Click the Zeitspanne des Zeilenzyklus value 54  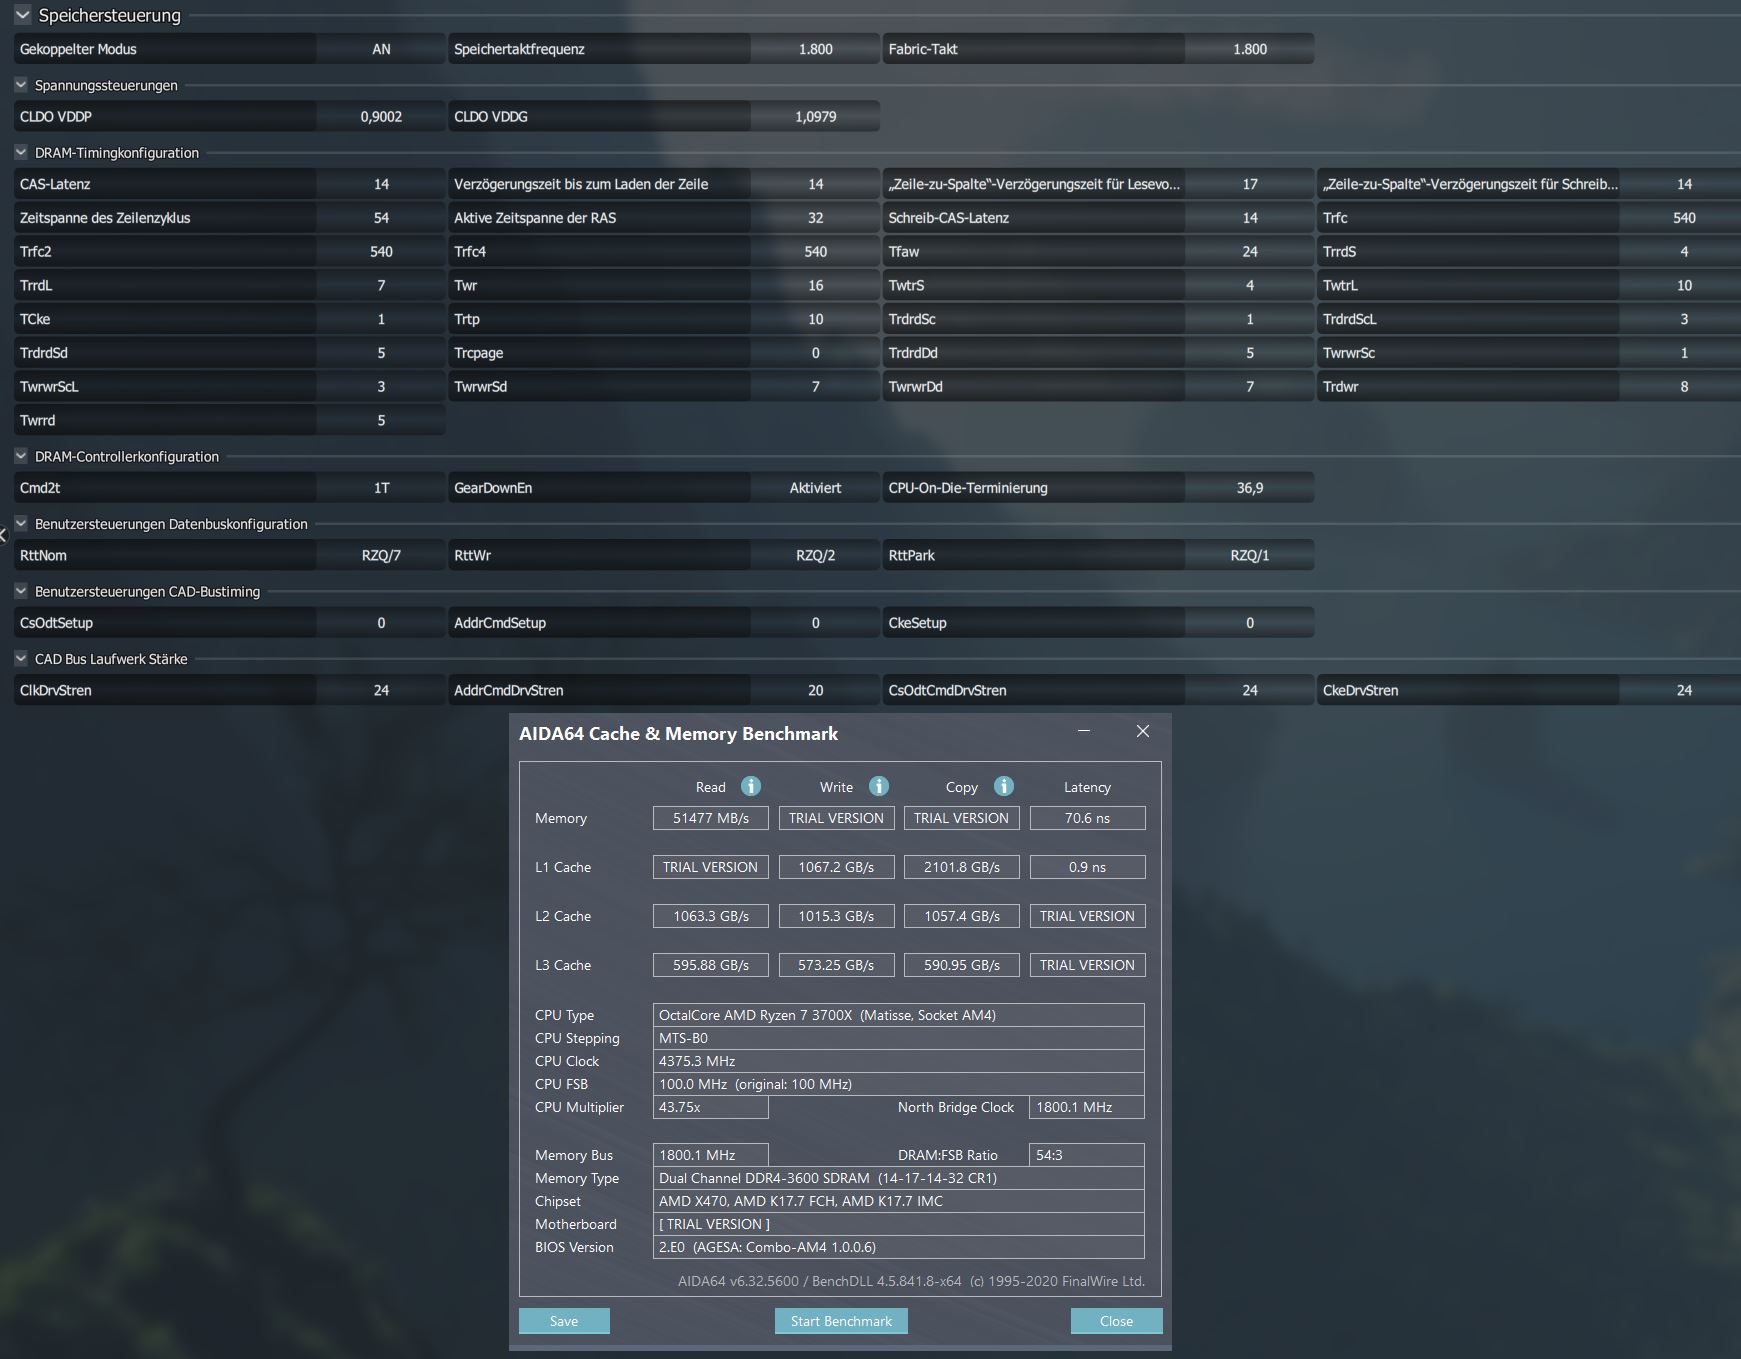tap(381, 218)
